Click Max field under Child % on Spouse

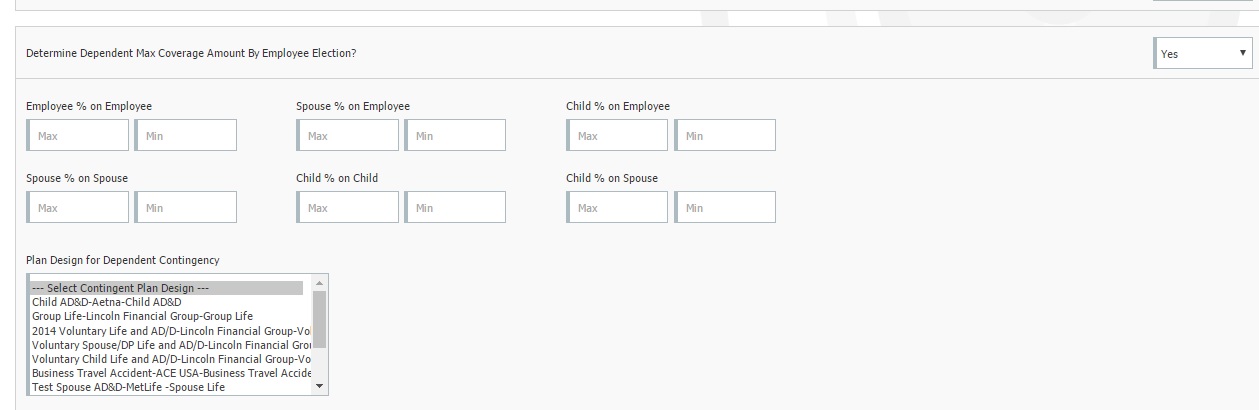click(617, 207)
